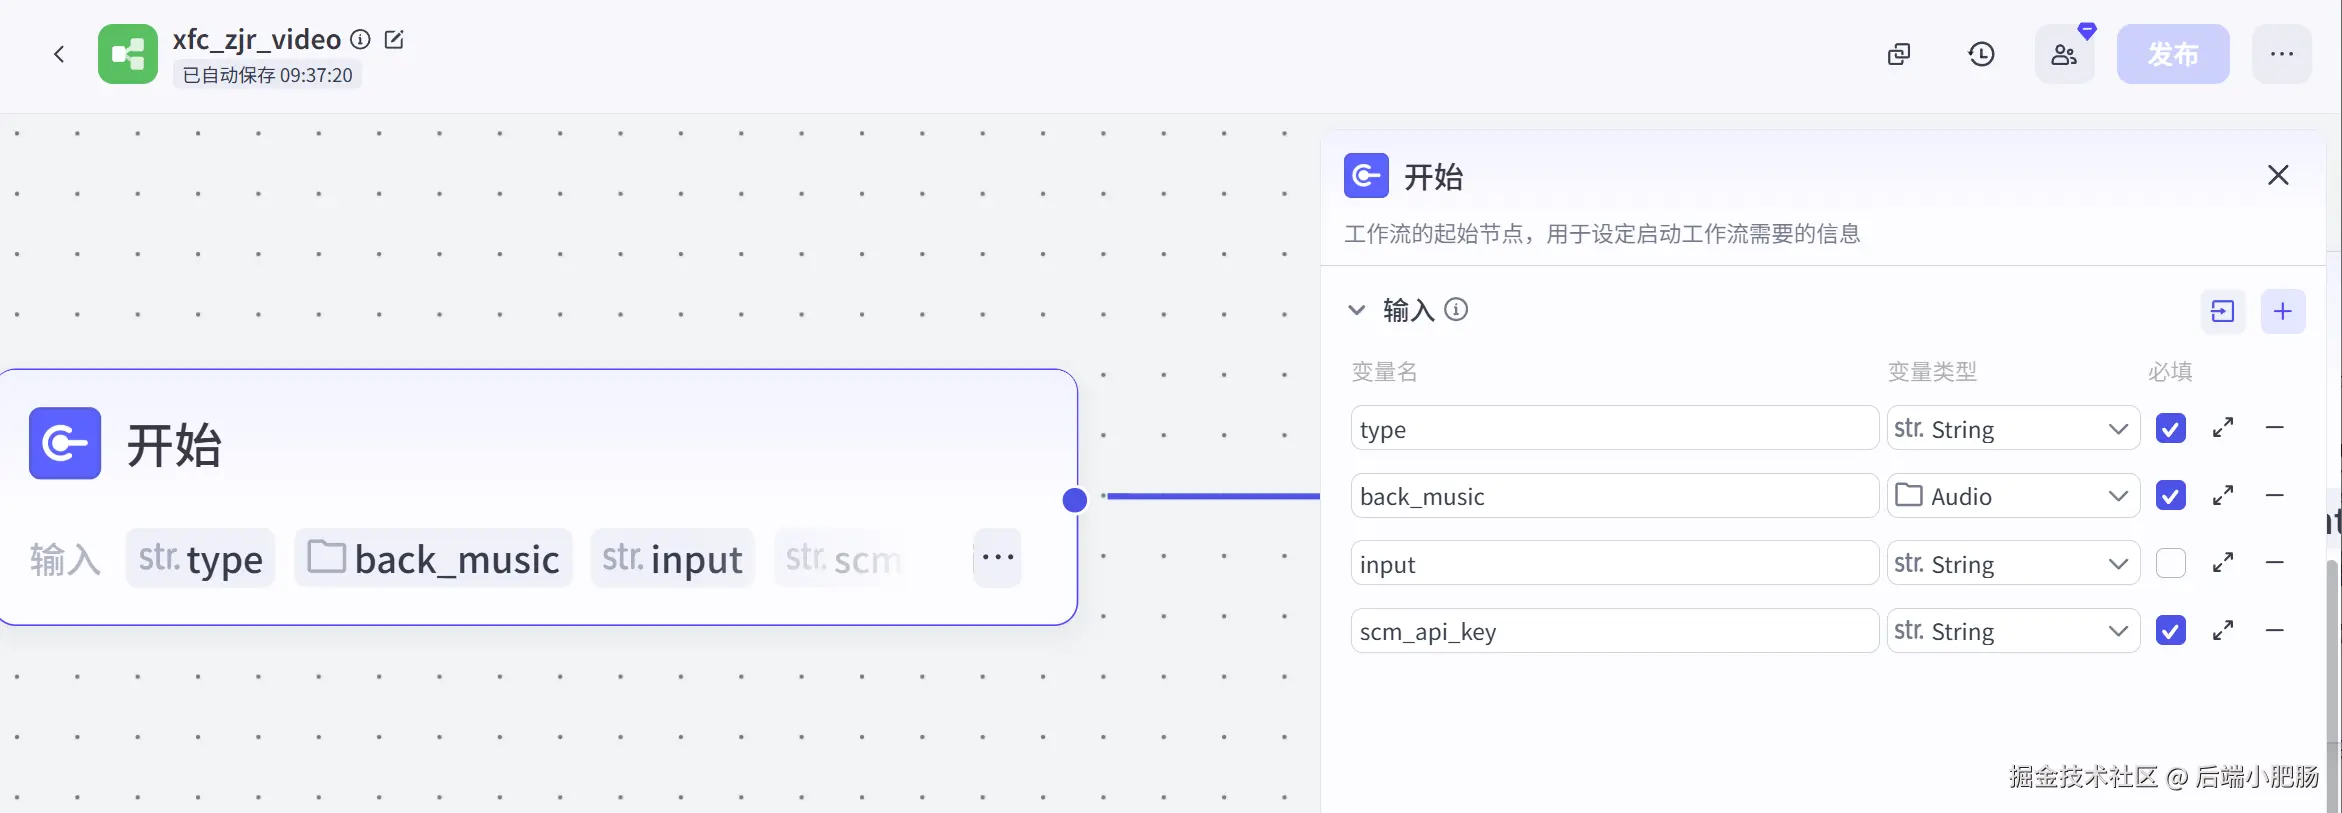Collapse the 输入 section chevron
Image resolution: width=2342 pixels, height=813 pixels.
click(1357, 310)
